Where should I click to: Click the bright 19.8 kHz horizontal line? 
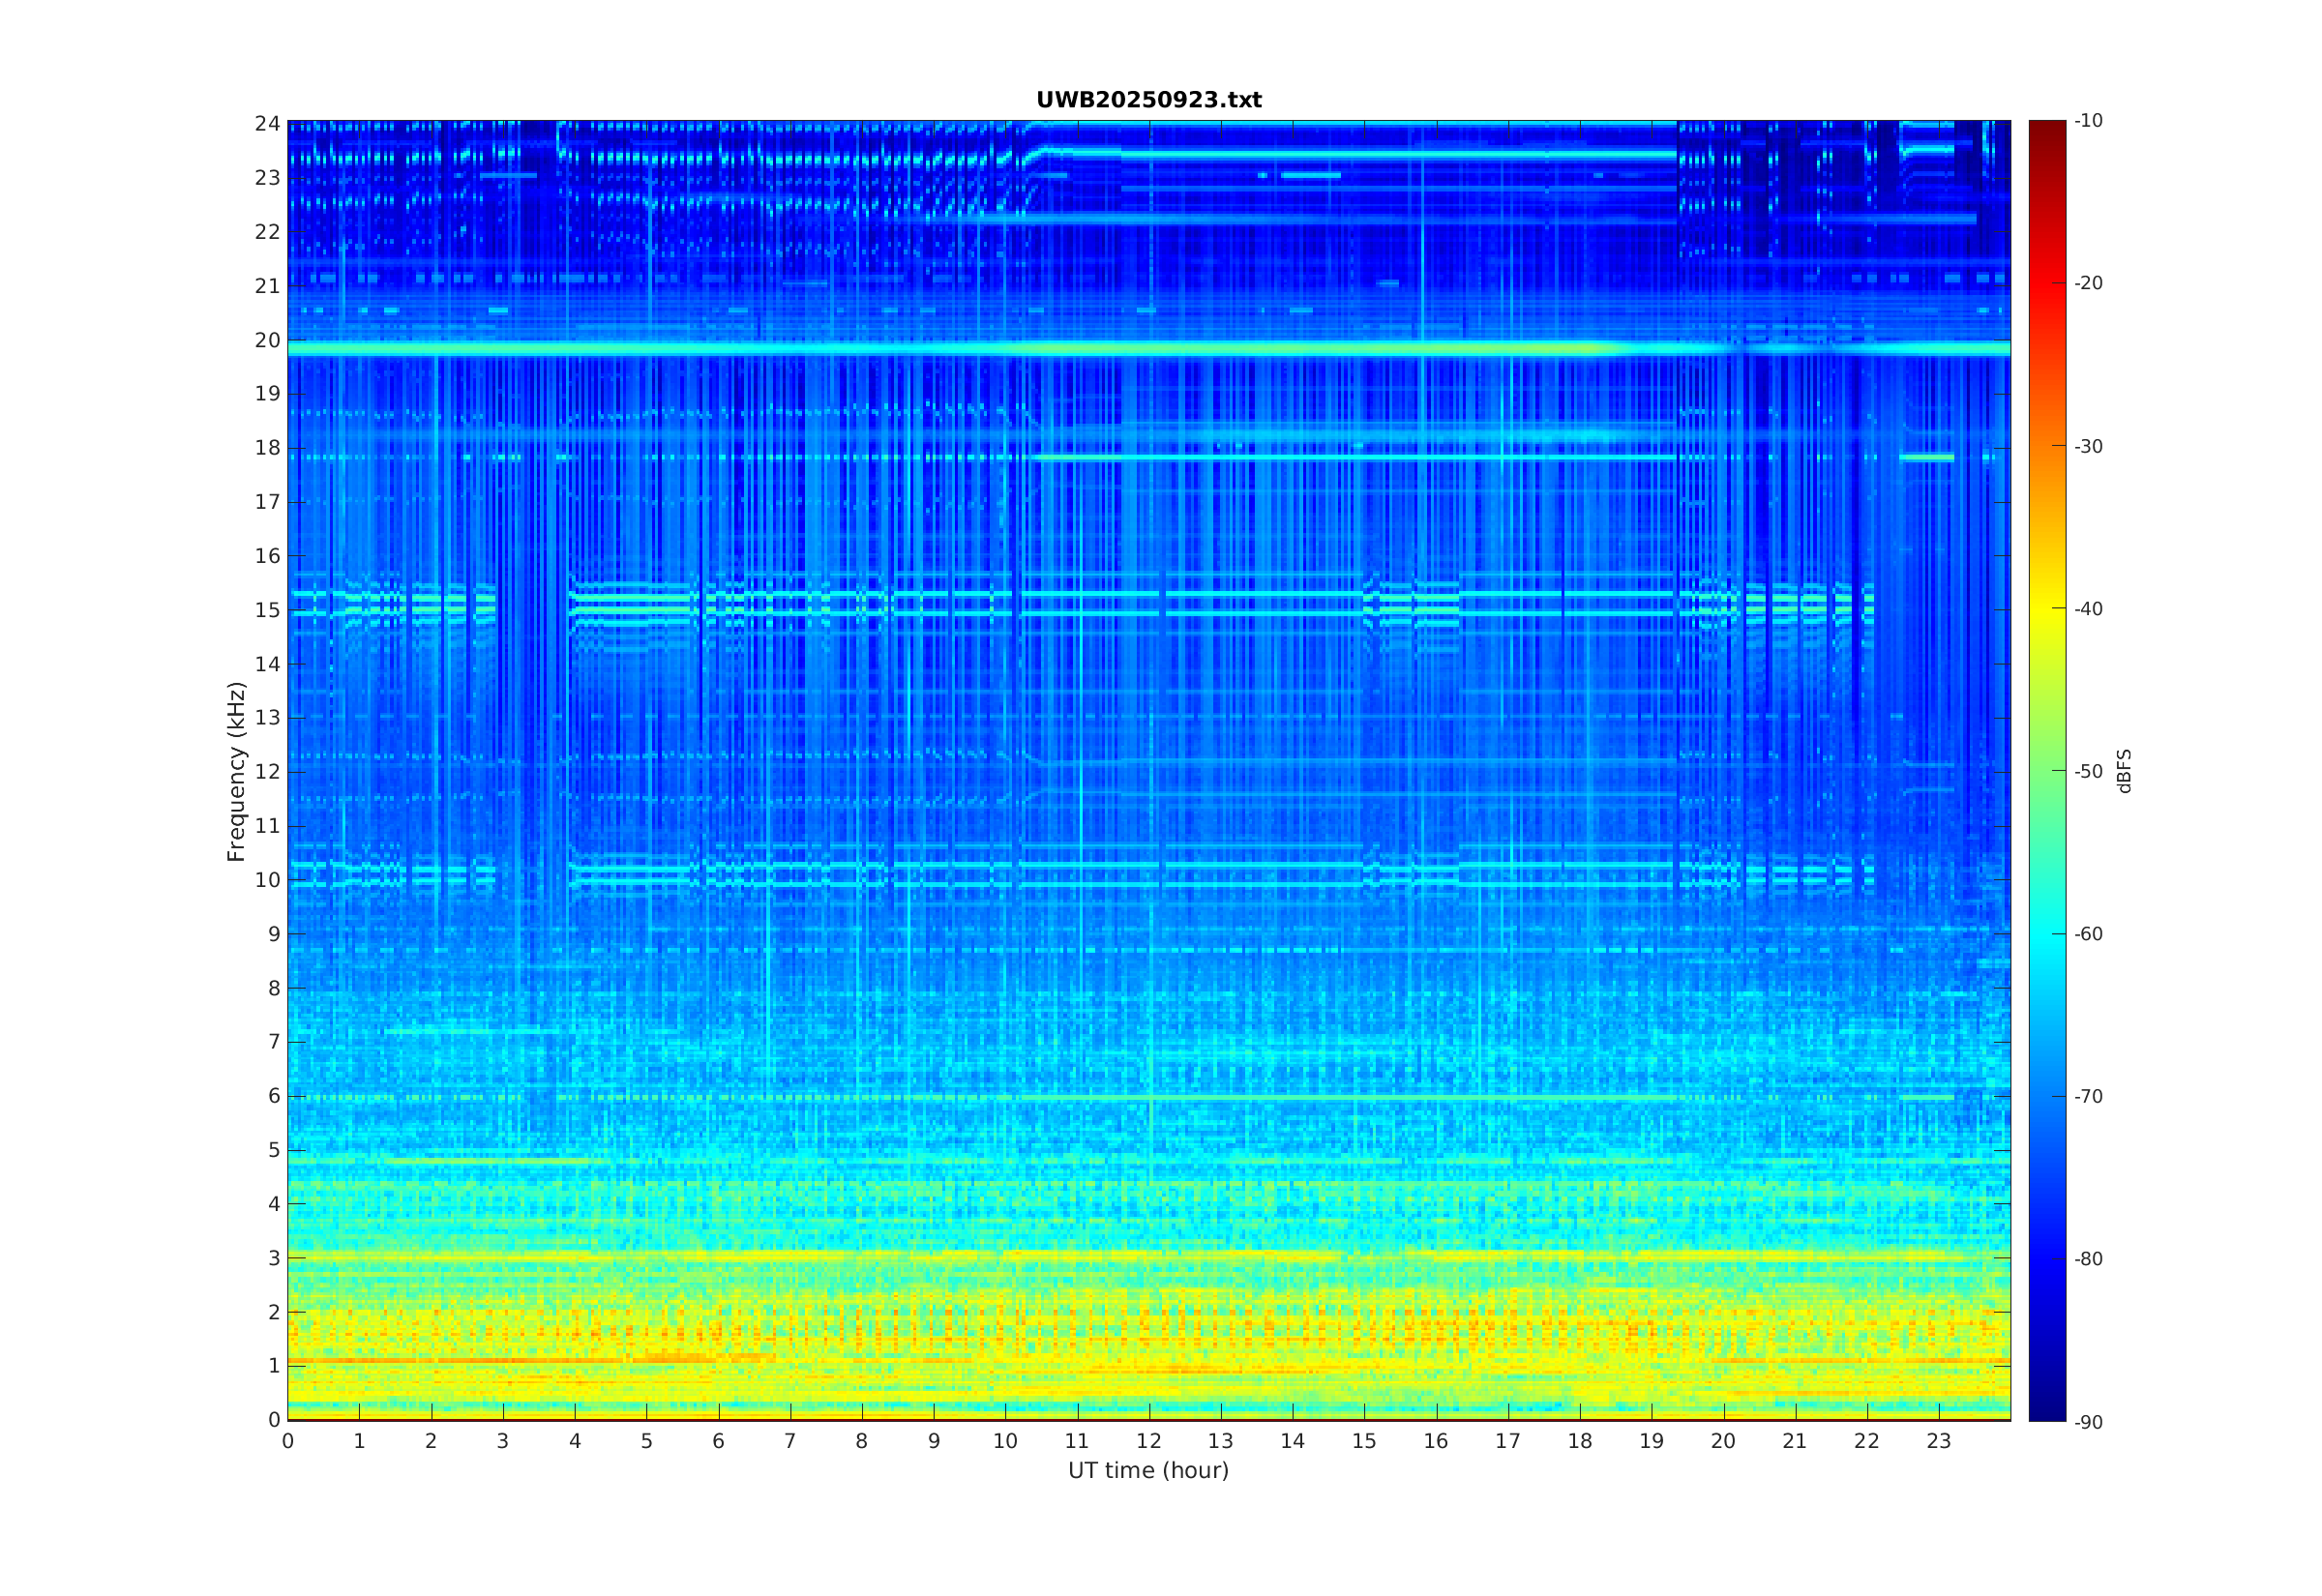(x=1148, y=349)
